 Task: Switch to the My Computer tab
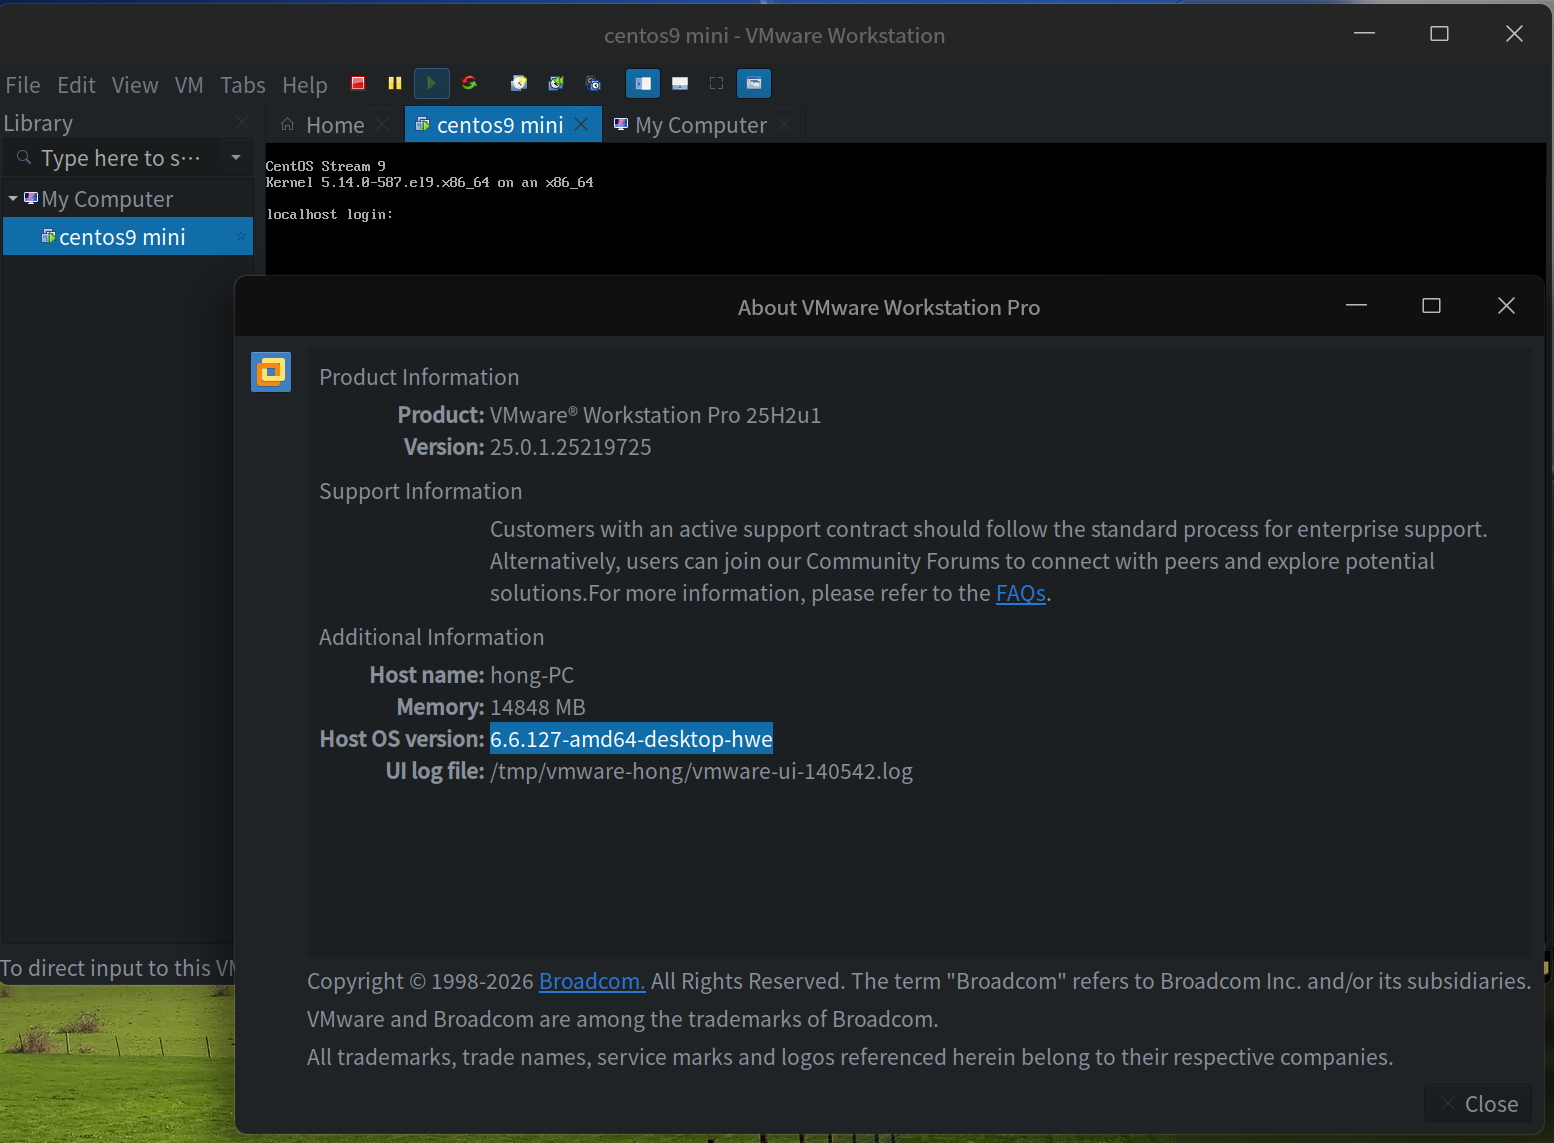pos(702,125)
